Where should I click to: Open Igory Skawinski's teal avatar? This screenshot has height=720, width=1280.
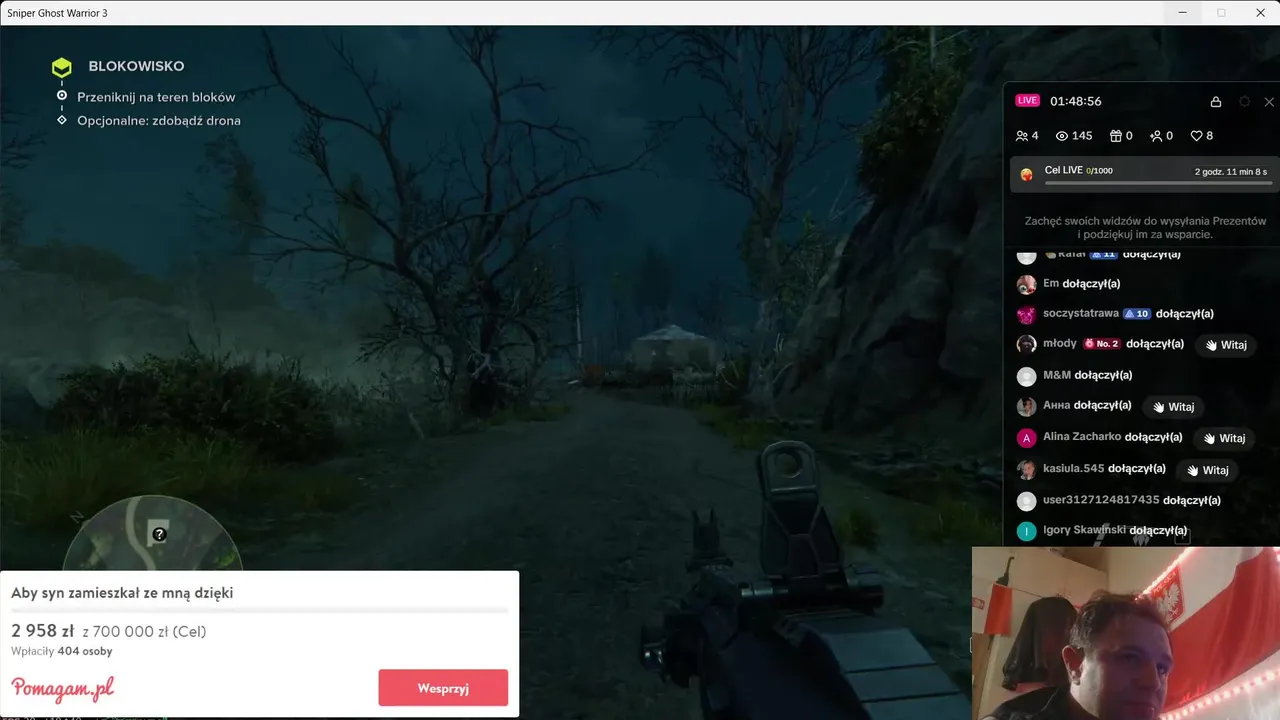(1026, 532)
